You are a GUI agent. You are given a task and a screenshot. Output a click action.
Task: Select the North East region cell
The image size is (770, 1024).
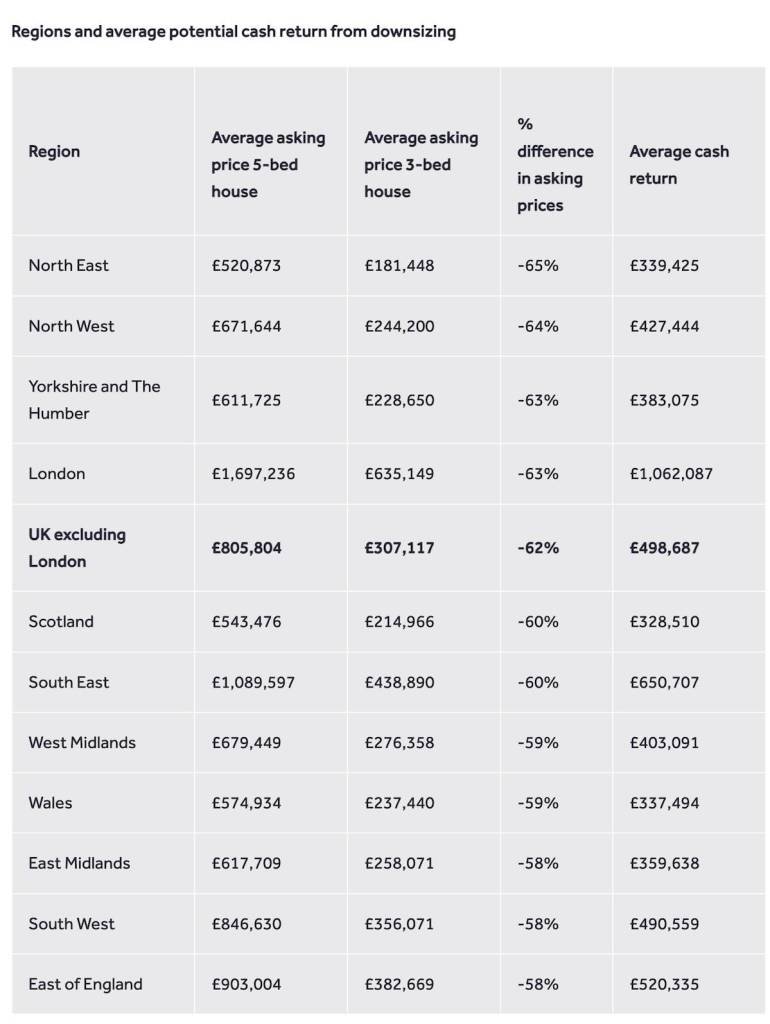69,265
